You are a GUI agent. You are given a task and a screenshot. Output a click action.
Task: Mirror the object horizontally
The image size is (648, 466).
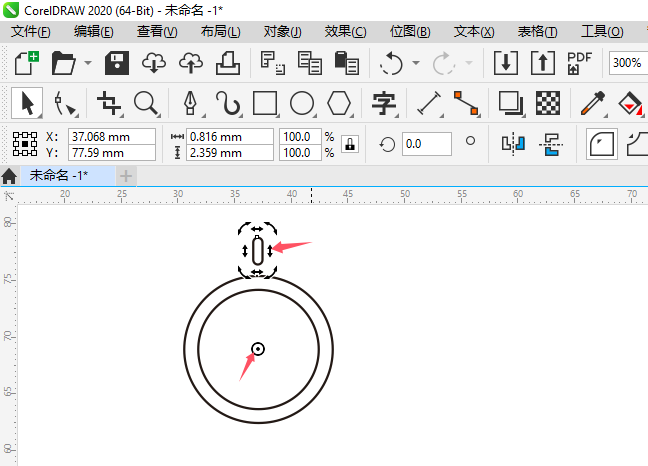(x=513, y=144)
